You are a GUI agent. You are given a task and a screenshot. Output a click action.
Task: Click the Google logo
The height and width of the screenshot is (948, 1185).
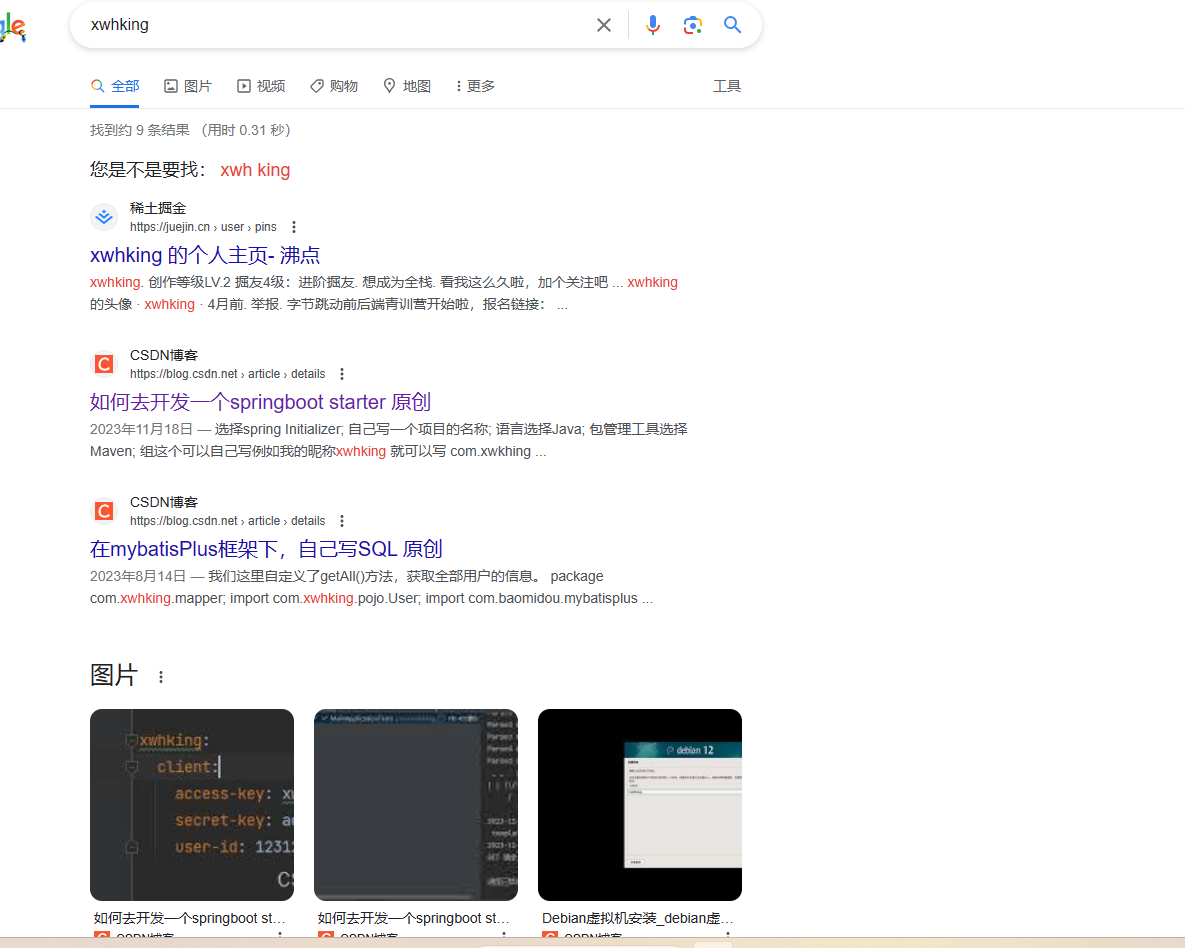point(13,26)
